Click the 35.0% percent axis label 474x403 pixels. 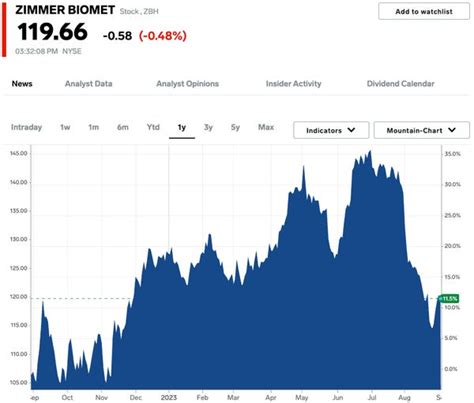[x=452, y=154]
